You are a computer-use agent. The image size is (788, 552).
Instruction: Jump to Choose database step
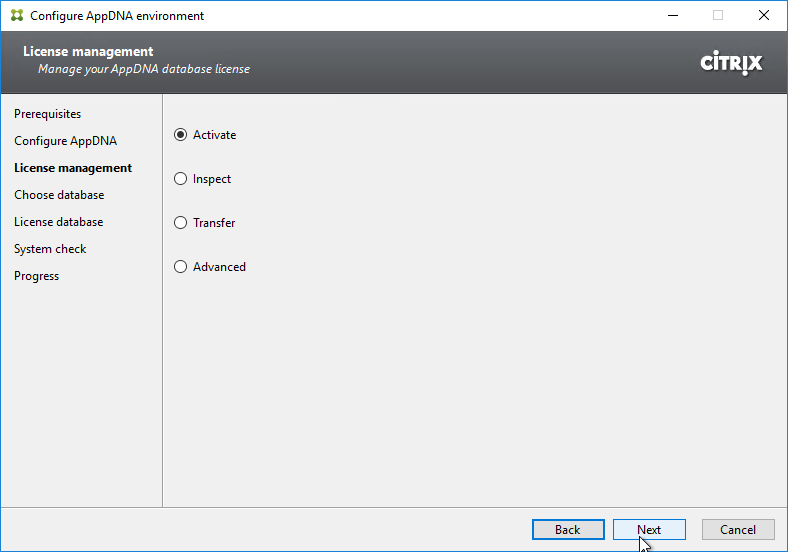pos(59,195)
